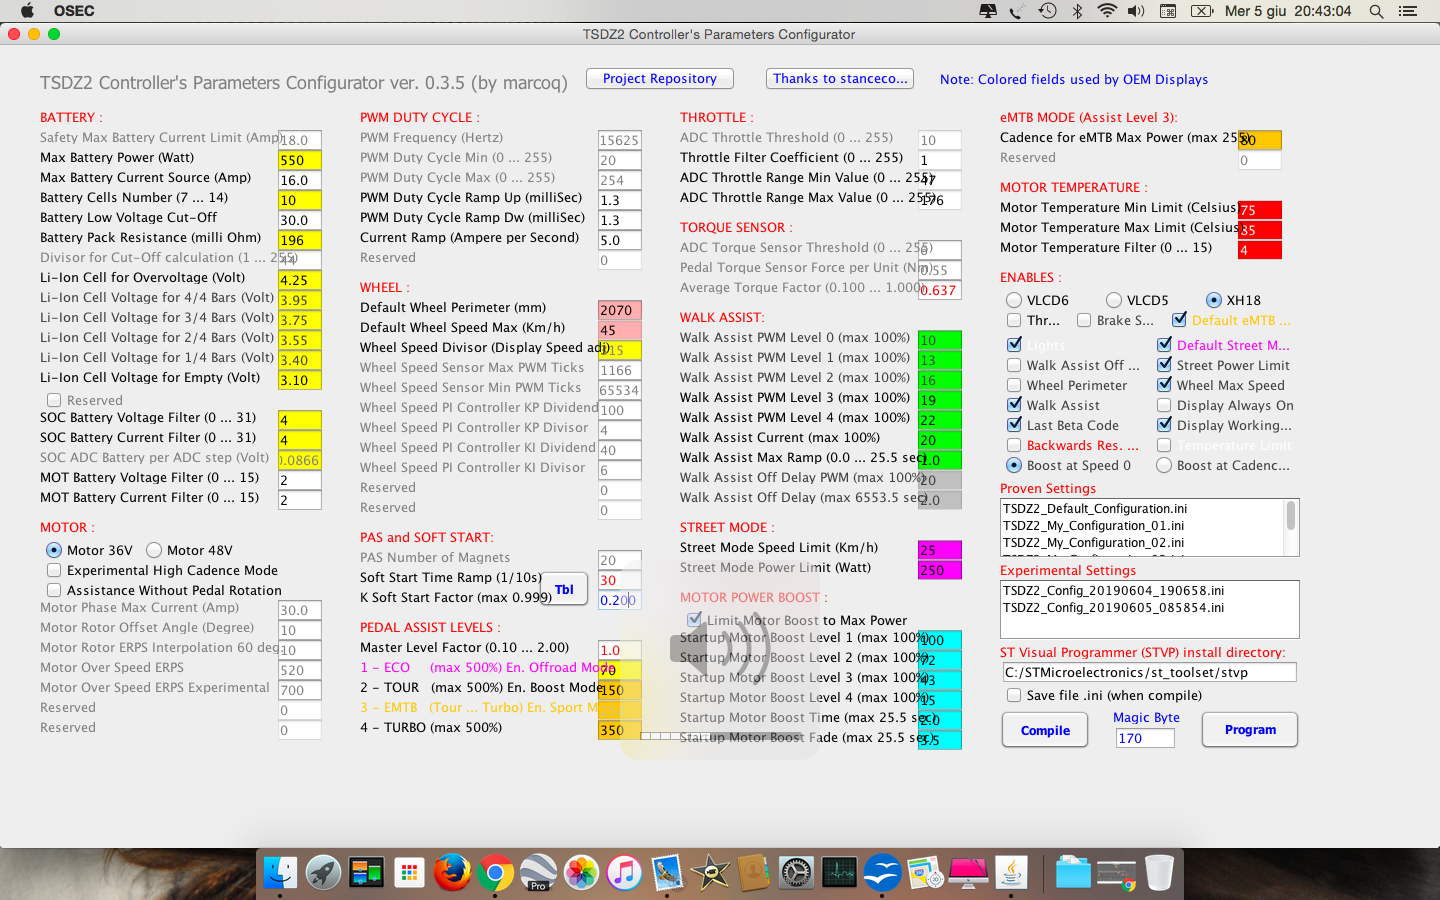The width and height of the screenshot is (1440, 900).
Task: Click the Street Mode Speed Limit magenta field
Action: click(x=940, y=550)
